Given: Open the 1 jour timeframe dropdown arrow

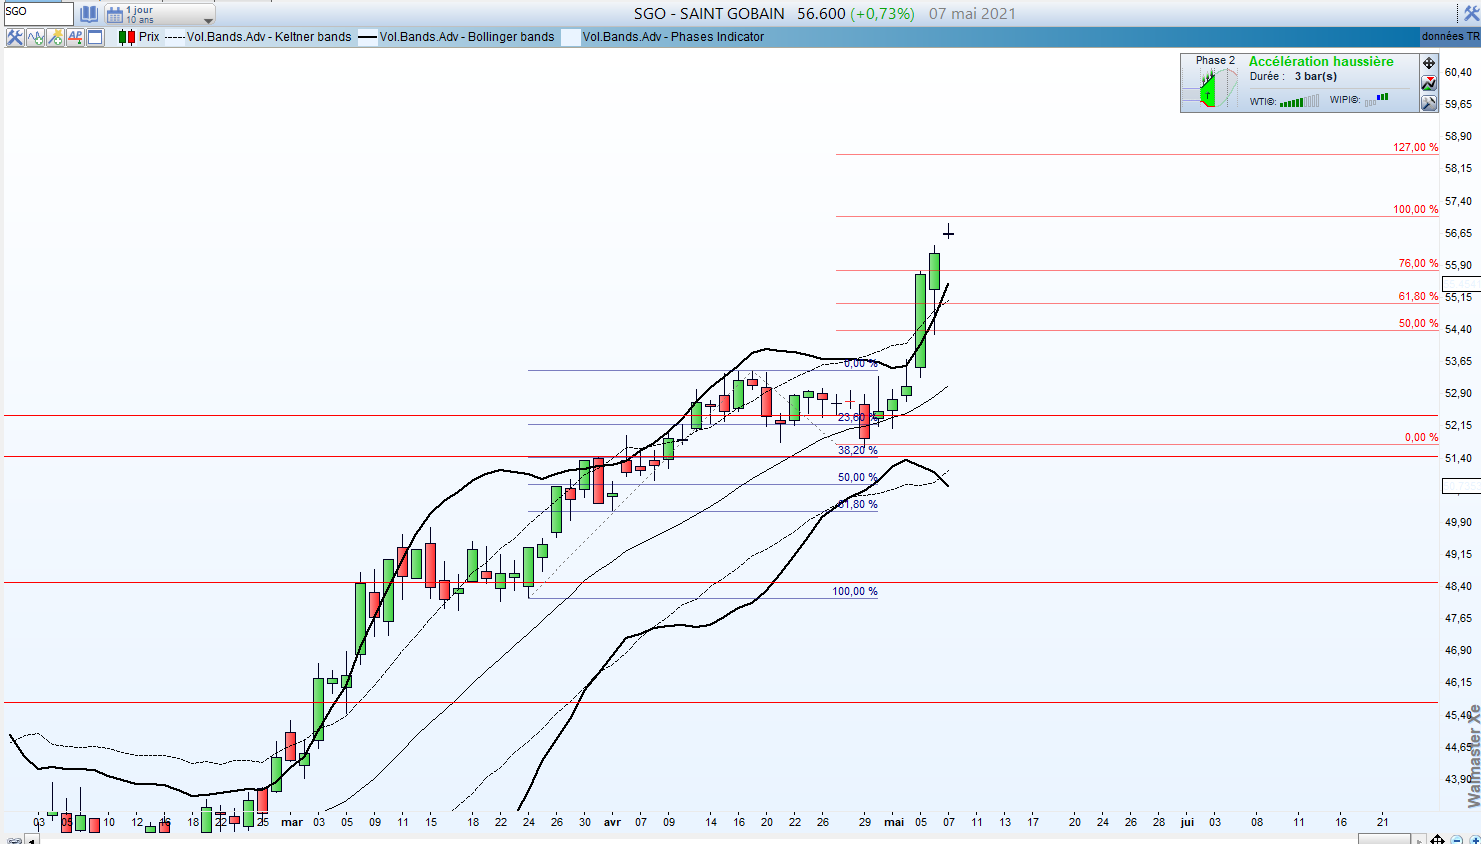Looking at the screenshot, I should click(x=208, y=19).
